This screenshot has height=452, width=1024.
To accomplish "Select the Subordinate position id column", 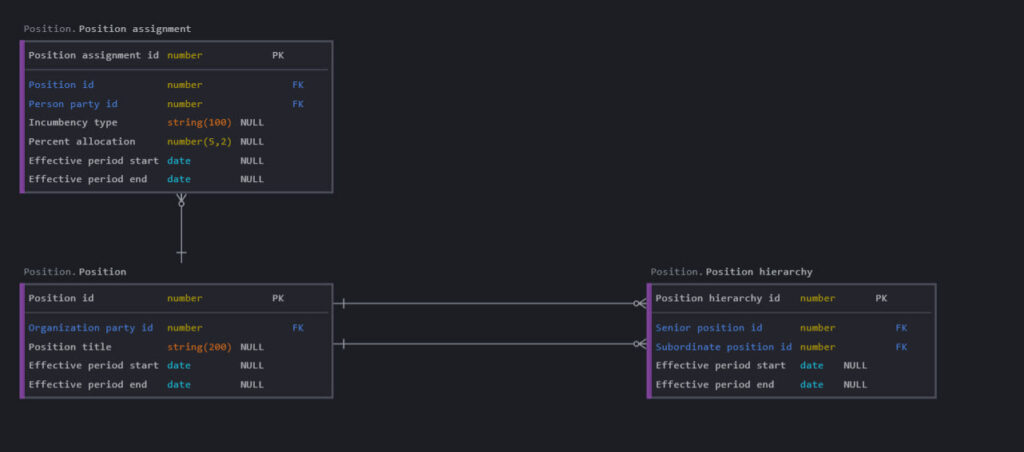I will pos(723,347).
